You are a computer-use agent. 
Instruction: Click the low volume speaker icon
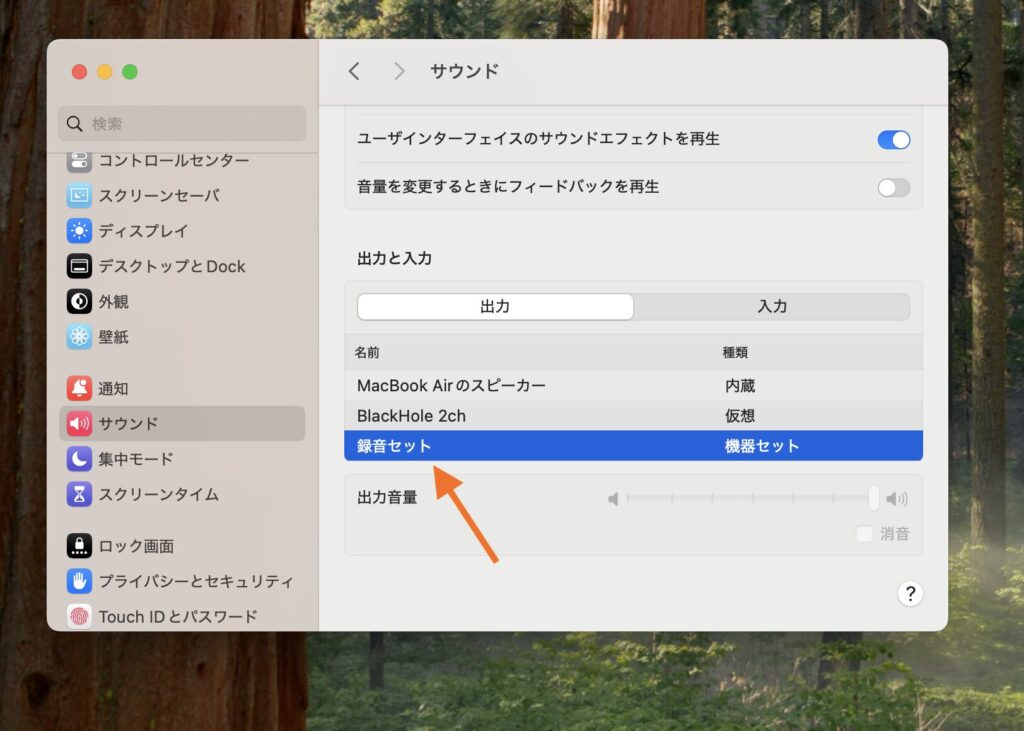(x=613, y=499)
